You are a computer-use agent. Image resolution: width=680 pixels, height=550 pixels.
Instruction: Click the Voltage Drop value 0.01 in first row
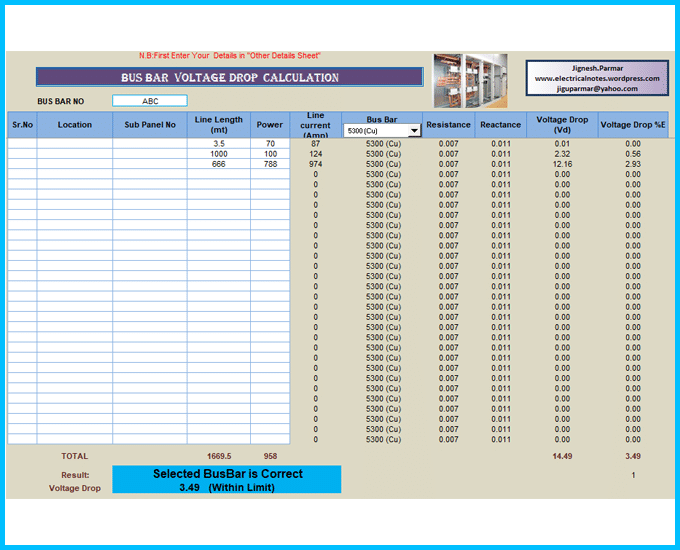562,144
